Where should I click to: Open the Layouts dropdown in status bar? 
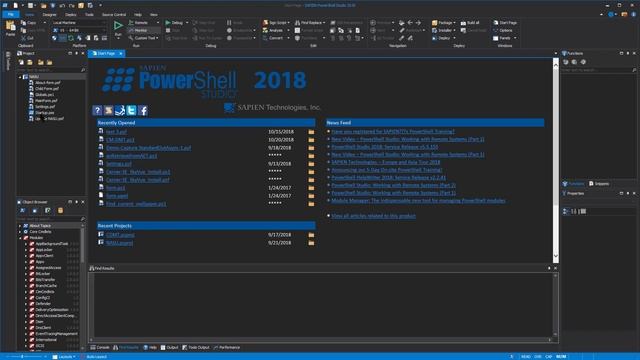[64, 357]
